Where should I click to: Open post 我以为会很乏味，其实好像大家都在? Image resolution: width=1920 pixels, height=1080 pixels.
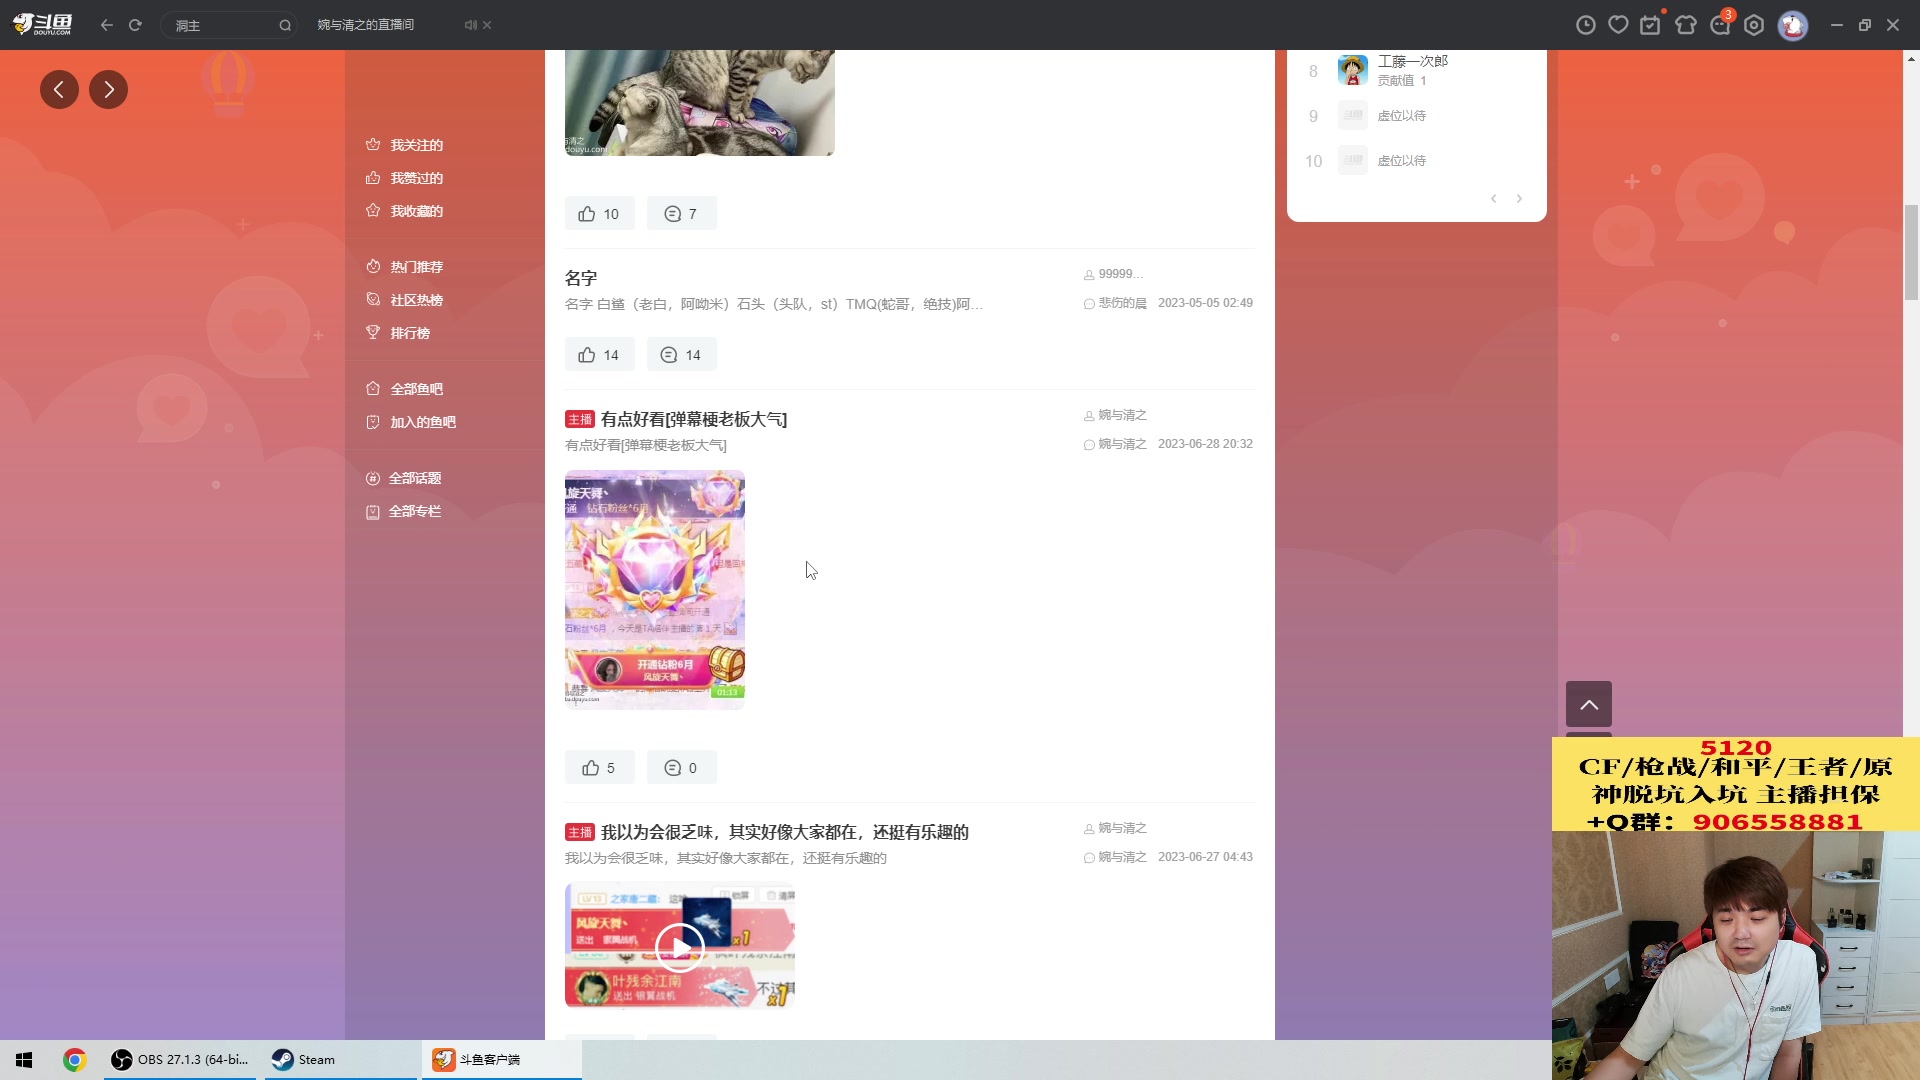pos(785,832)
